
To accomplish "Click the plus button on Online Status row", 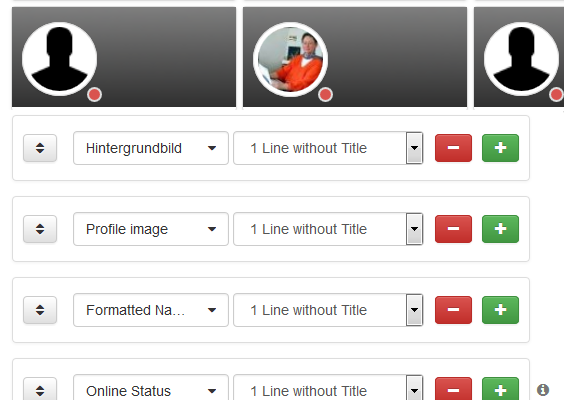I will [x=500, y=389].
